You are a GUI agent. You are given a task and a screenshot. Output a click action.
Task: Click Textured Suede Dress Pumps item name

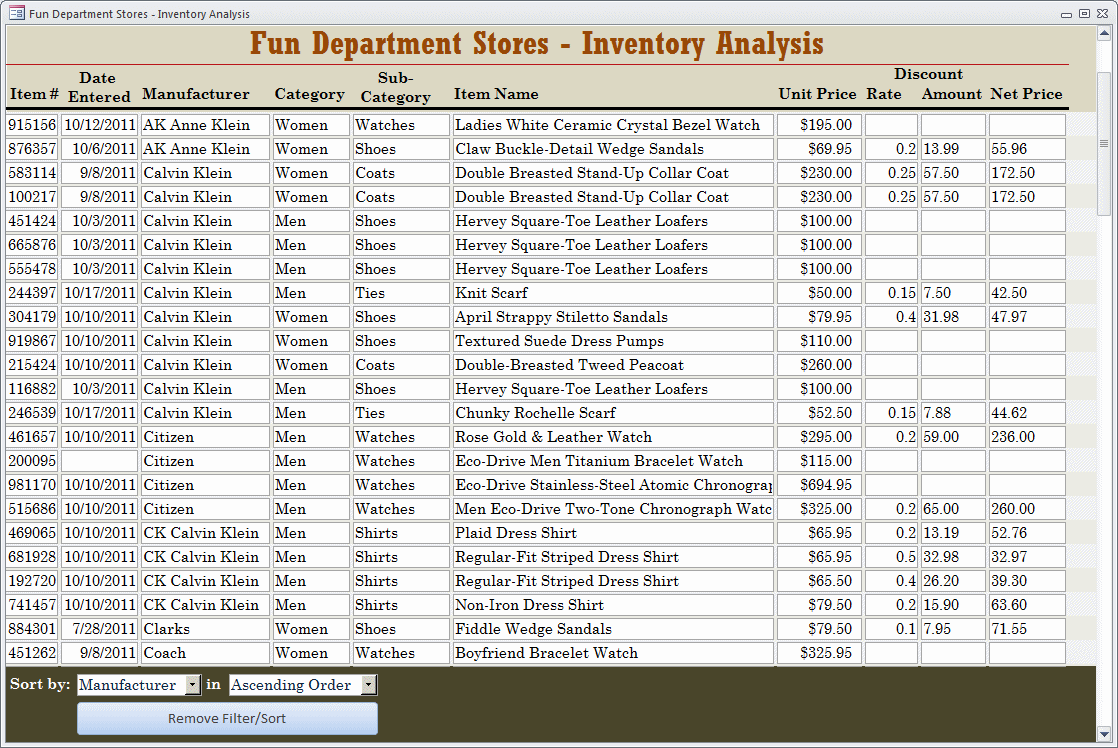pyautogui.click(x=613, y=341)
